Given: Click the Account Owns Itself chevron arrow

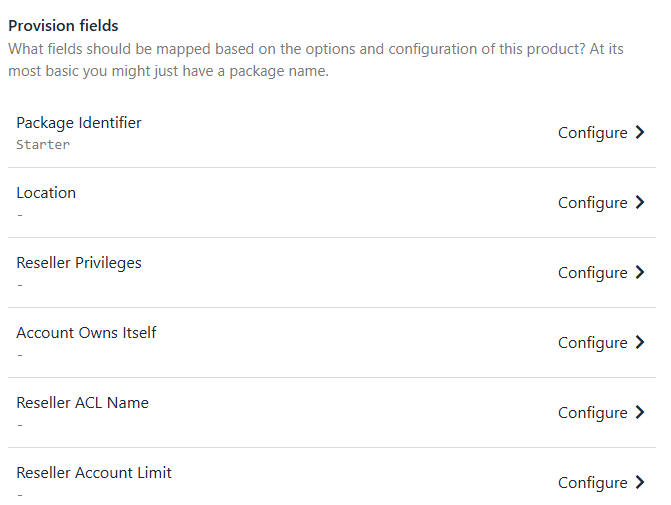Looking at the screenshot, I should click(640, 343).
